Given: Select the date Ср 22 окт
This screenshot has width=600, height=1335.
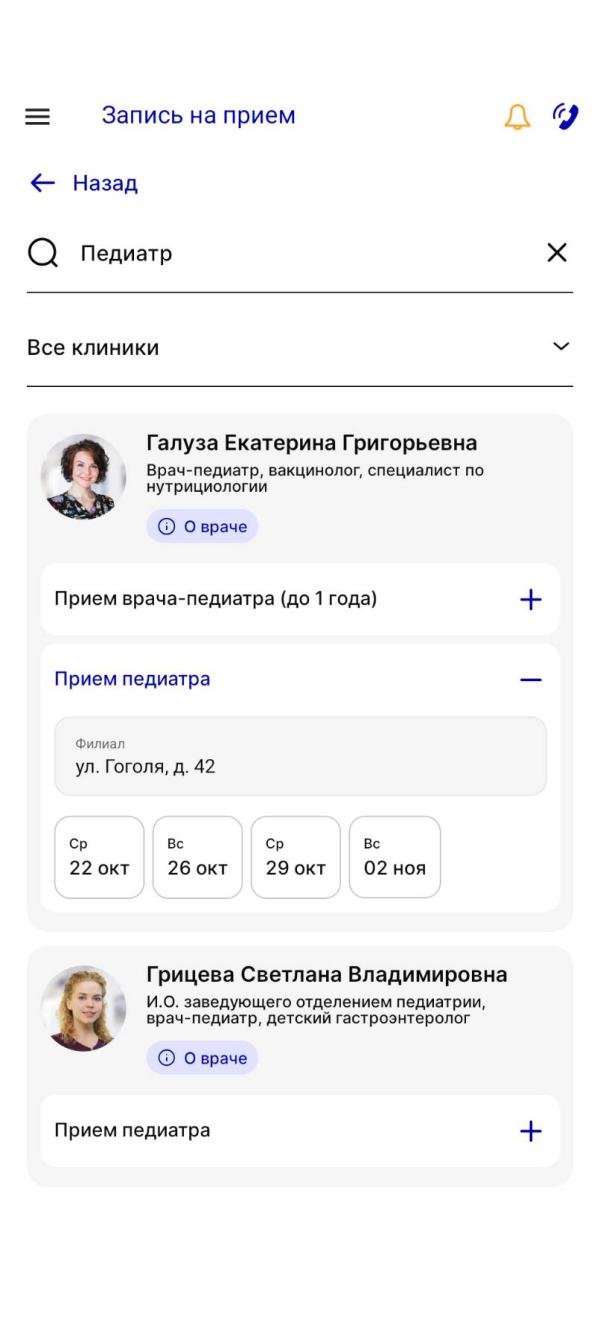Looking at the screenshot, I should tap(99, 857).
